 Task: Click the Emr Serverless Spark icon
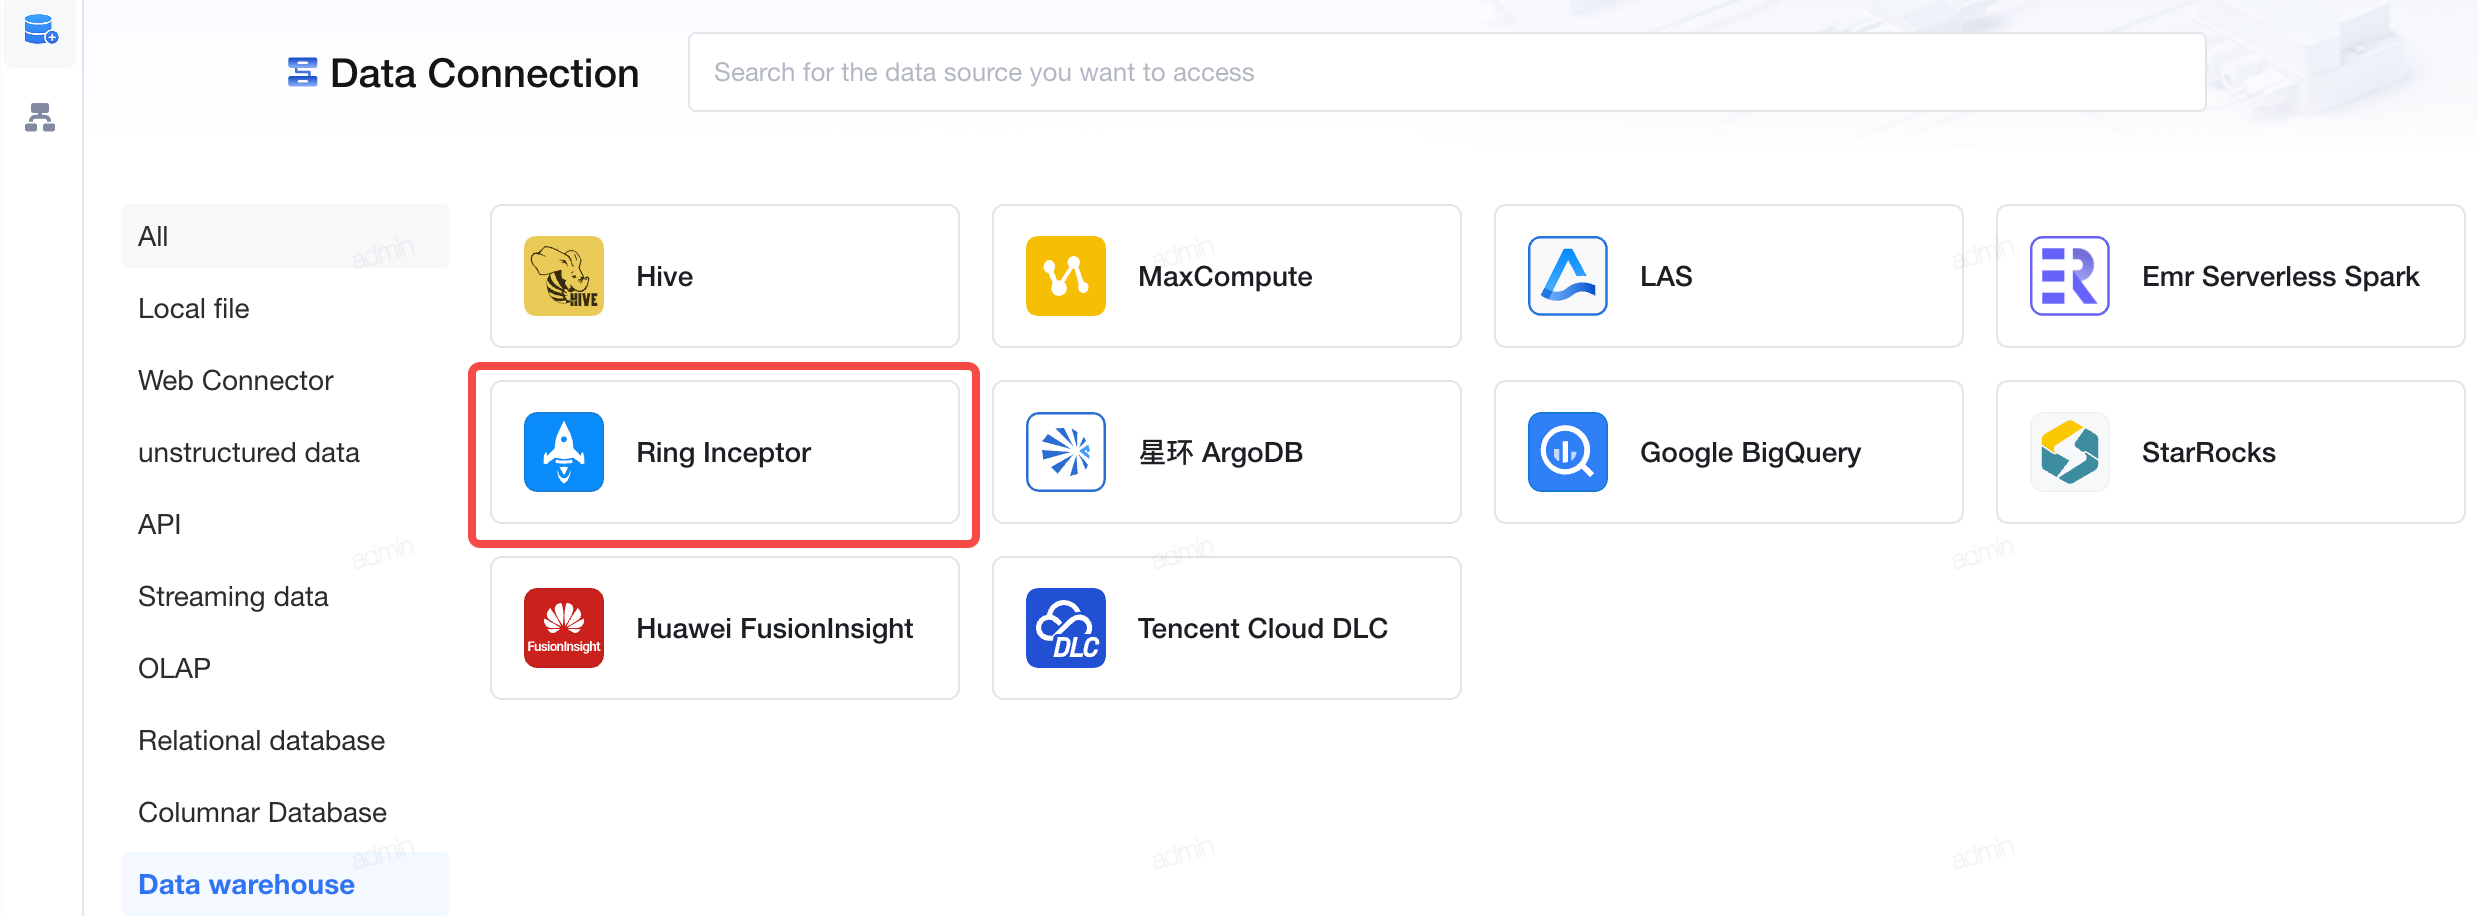click(x=2070, y=276)
